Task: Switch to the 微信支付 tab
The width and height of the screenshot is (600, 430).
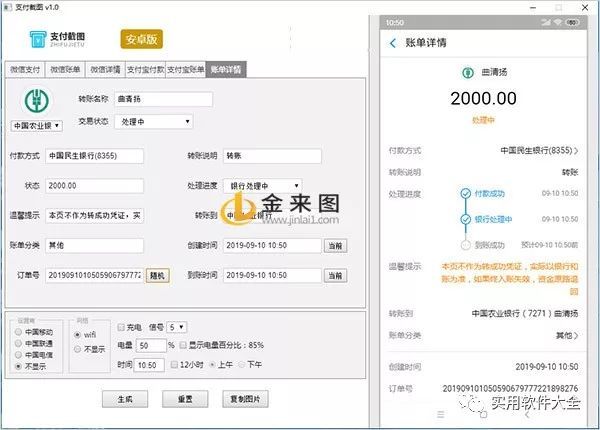Action: pyautogui.click(x=25, y=70)
